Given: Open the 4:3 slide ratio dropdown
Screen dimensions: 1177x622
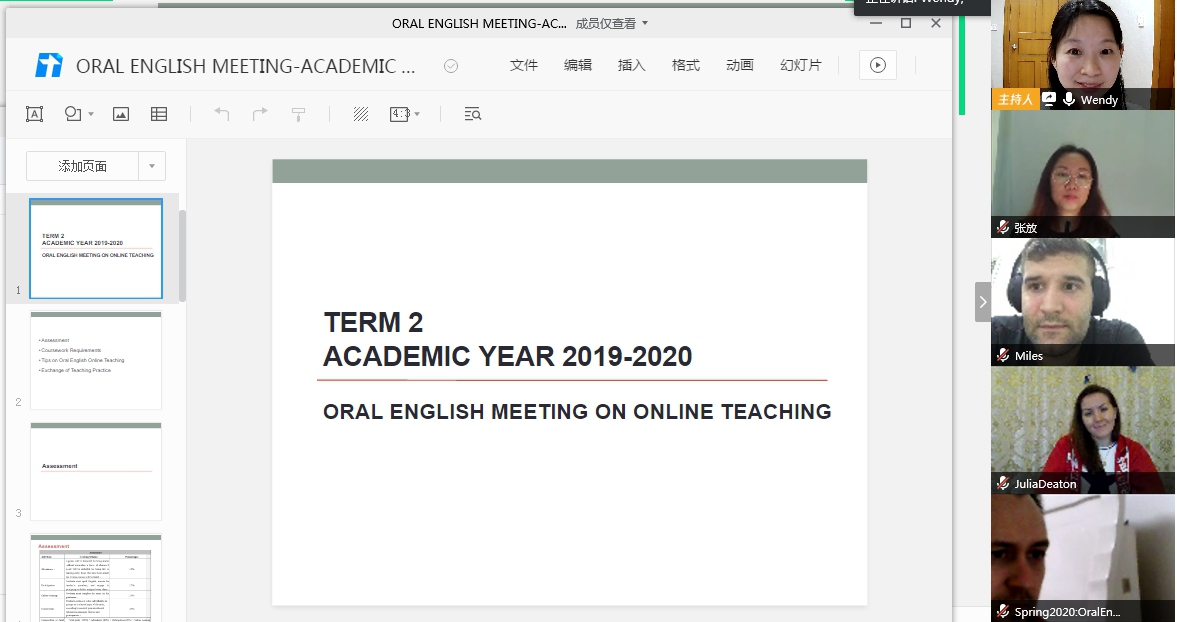Looking at the screenshot, I should (405, 114).
